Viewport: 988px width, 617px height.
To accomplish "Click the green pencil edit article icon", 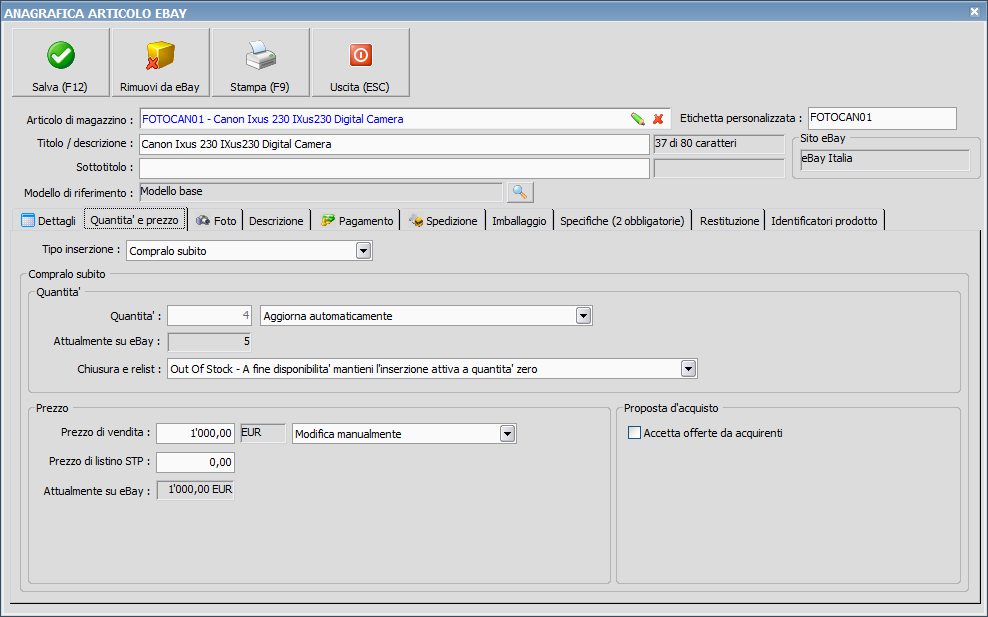I will pyautogui.click(x=638, y=119).
